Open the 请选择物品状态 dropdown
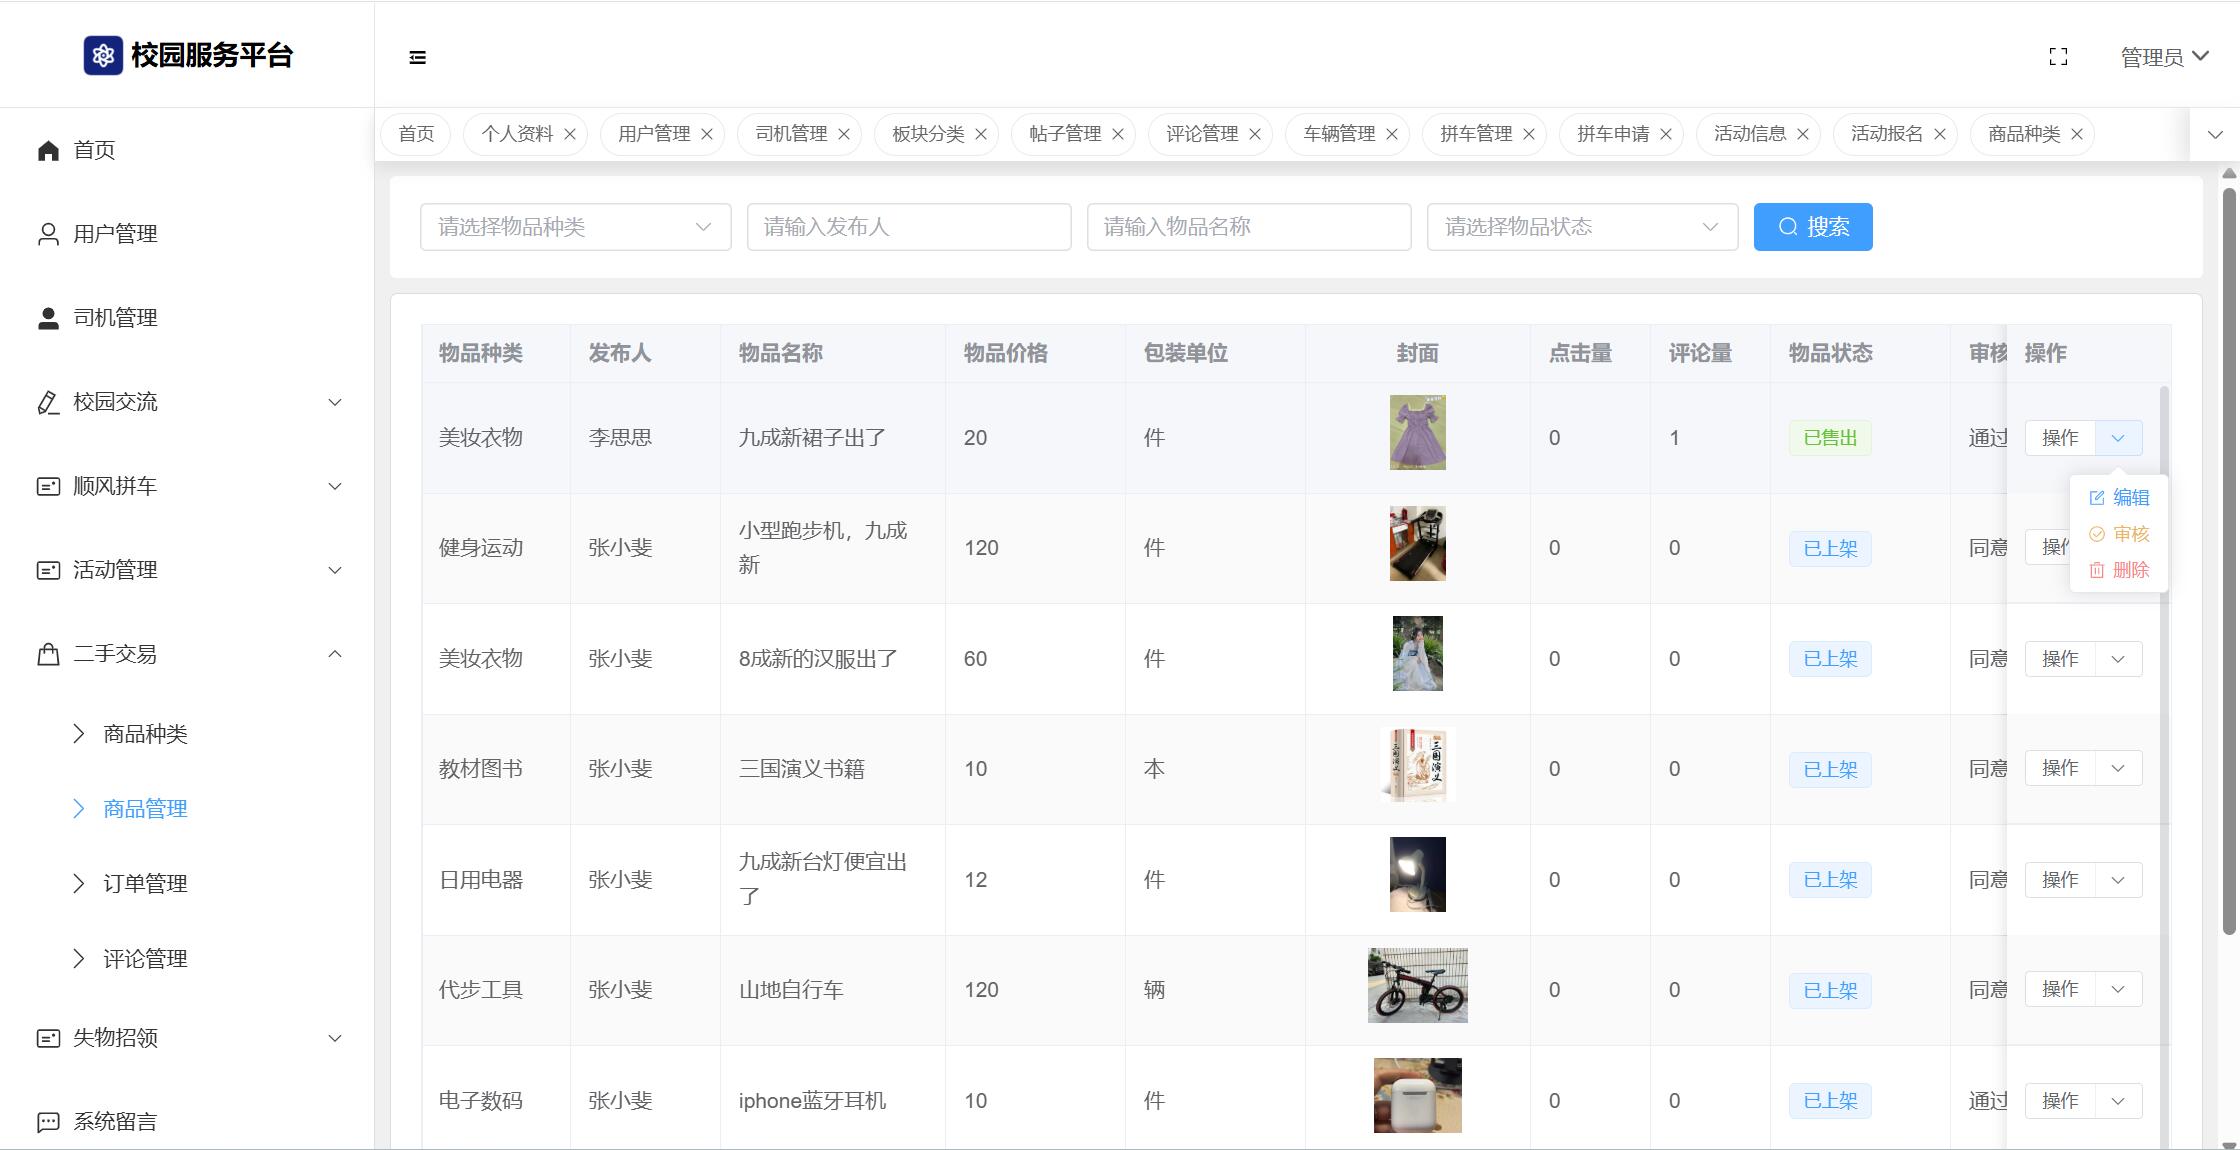2240x1150 pixels. [1582, 227]
